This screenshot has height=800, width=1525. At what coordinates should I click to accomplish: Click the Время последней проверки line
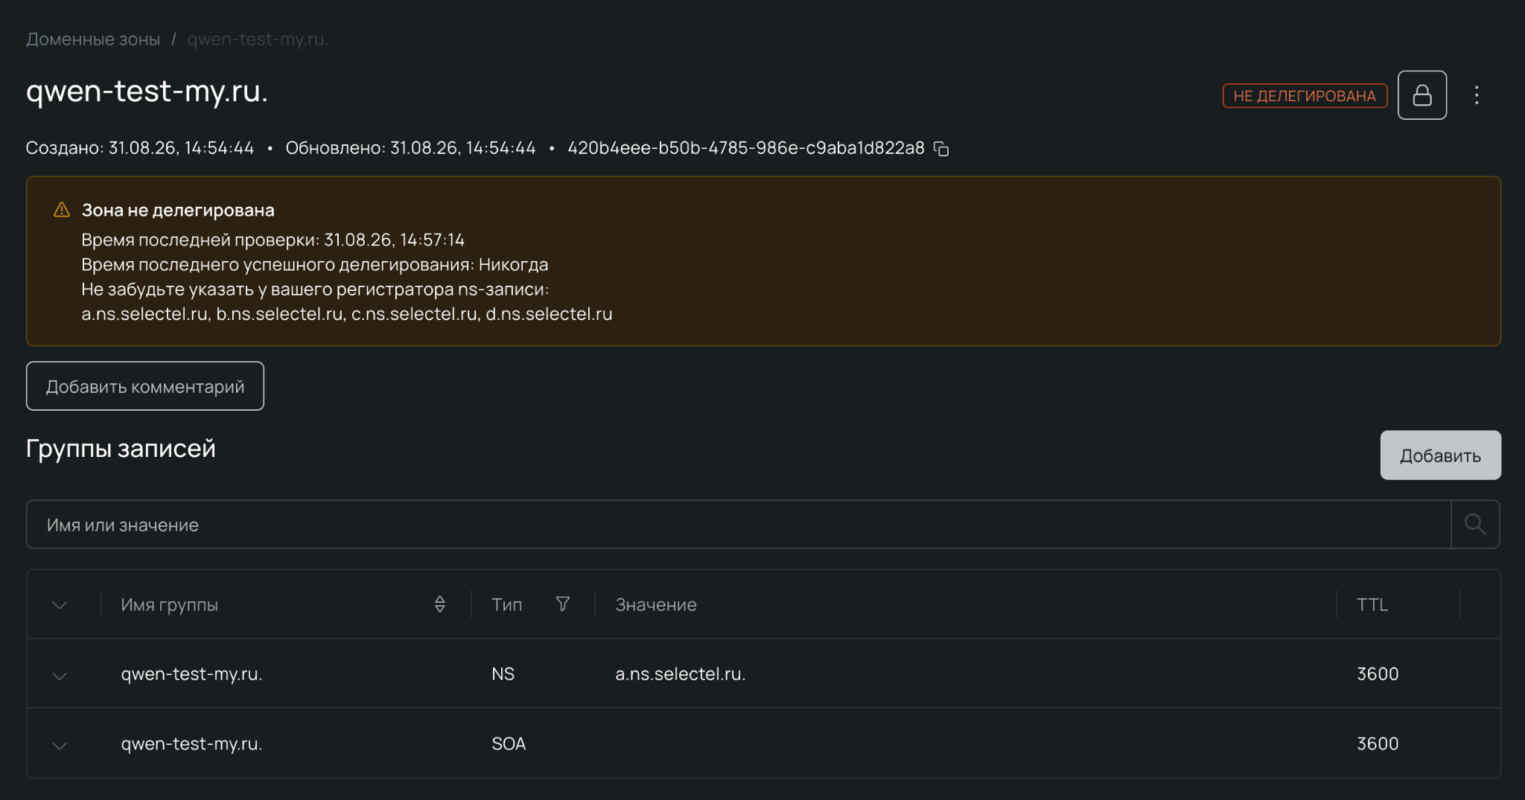[273, 240]
